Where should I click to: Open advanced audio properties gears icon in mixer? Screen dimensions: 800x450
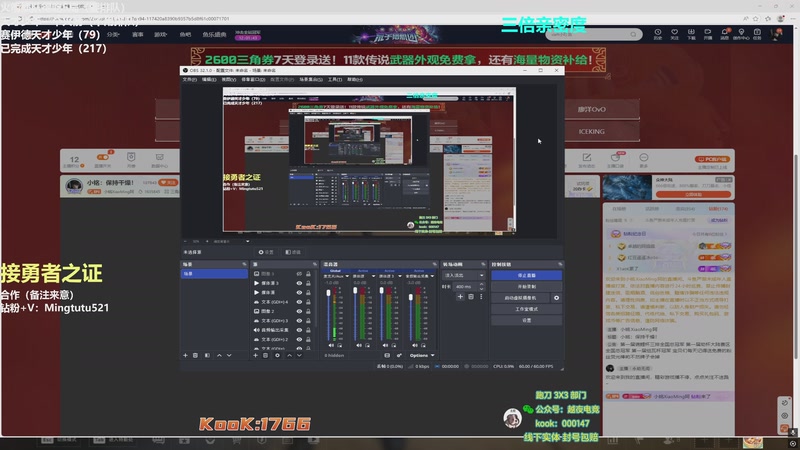tap(399, 355)
